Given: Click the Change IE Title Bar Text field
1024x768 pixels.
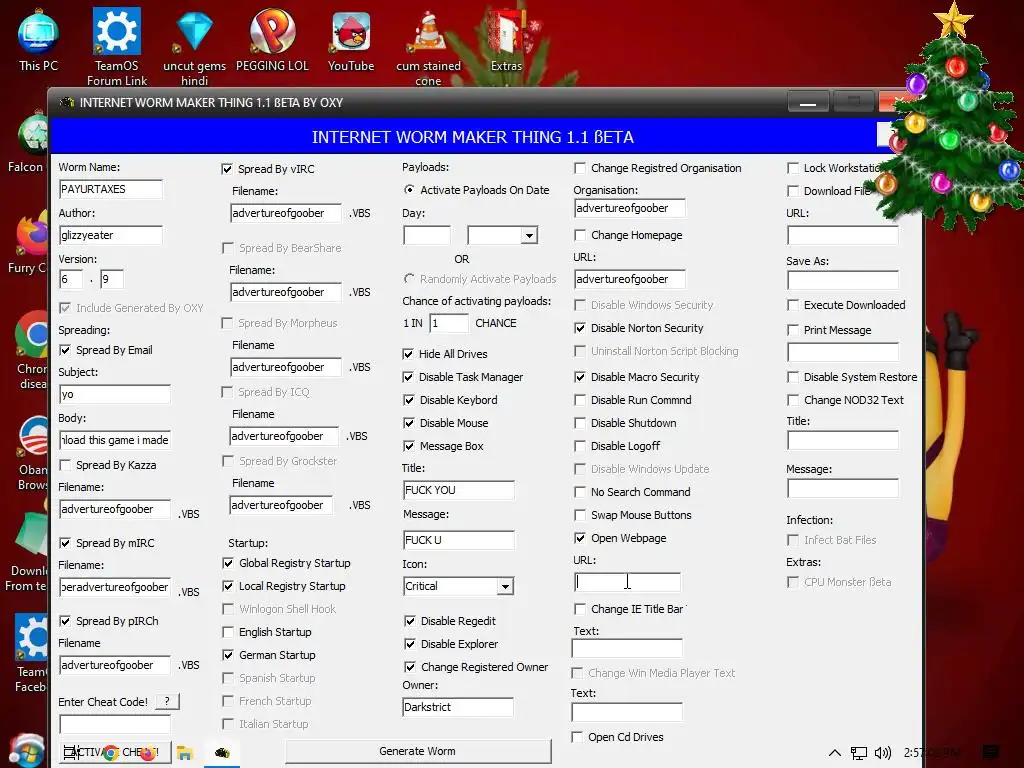Looking at the screenshot, I should coord(627,648).
